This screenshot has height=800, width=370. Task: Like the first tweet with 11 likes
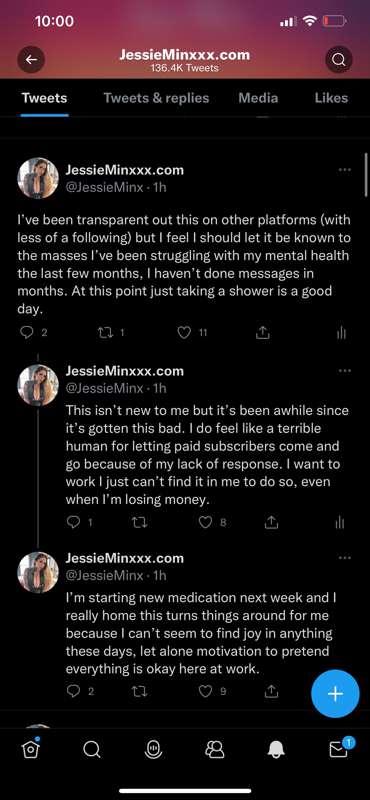coord(184,333)
